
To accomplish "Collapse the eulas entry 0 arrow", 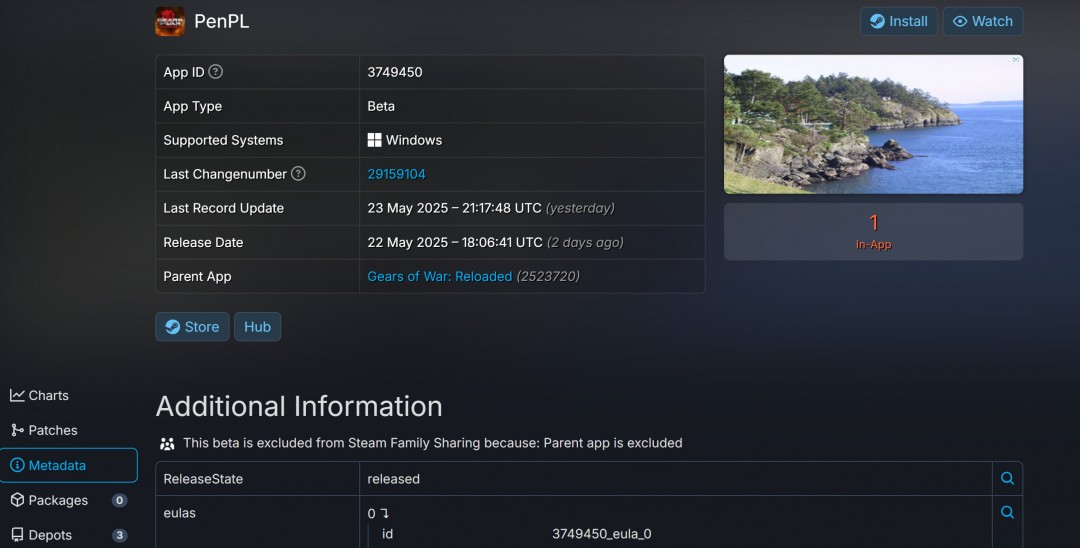I will pyautogui.click(x=383, y=513).
